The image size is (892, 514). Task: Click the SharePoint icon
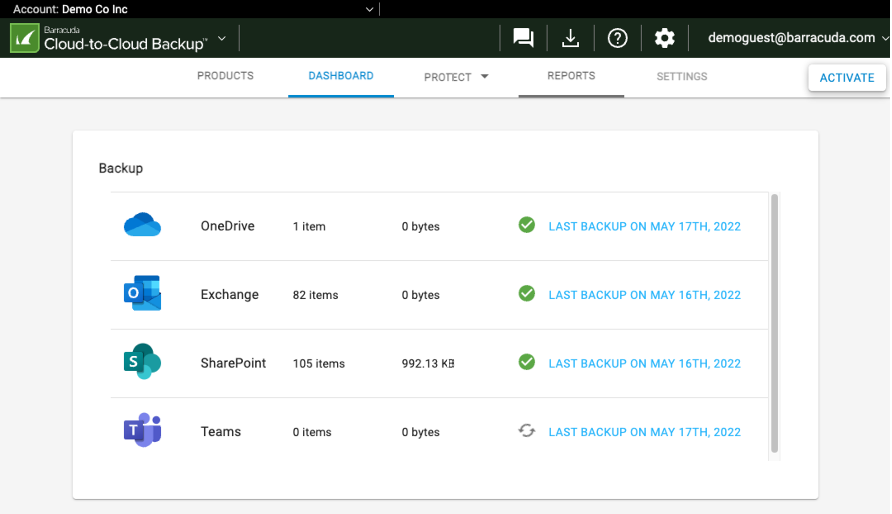pos(142,361)
